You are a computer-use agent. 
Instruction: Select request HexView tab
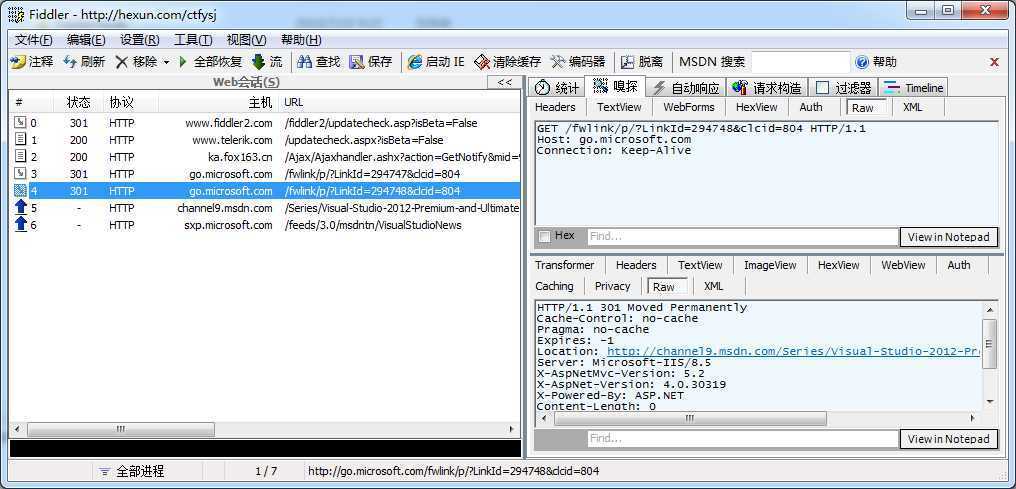click(x=756, y=108)
